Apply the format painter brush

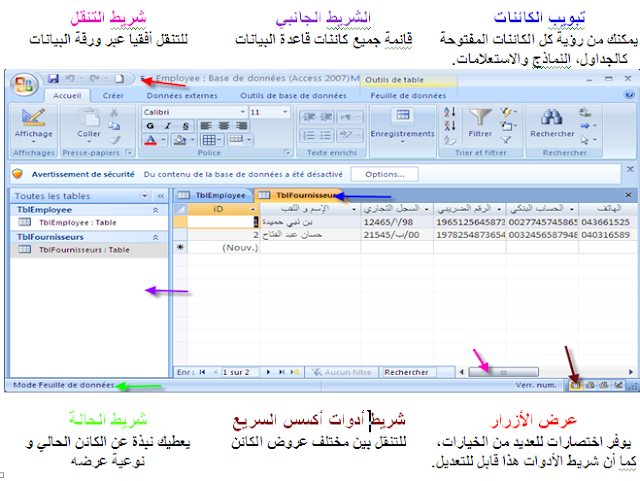click(115, 140)
